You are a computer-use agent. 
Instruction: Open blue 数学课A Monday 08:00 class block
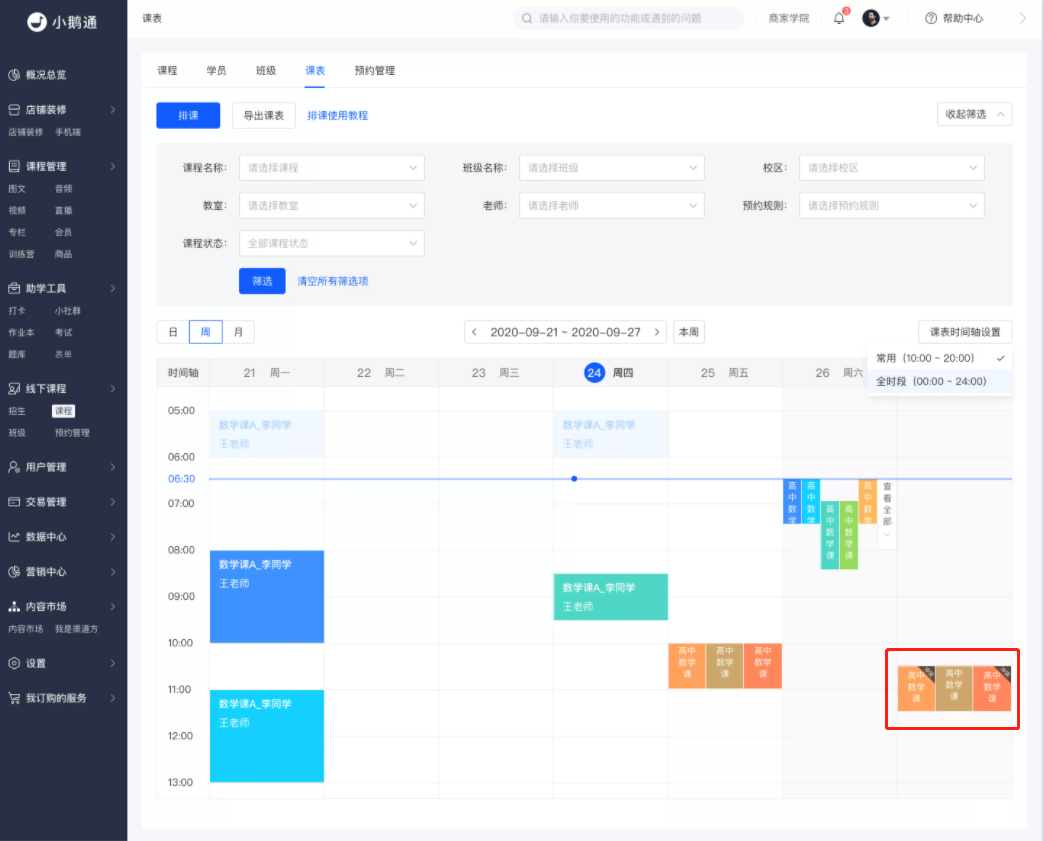267,596
